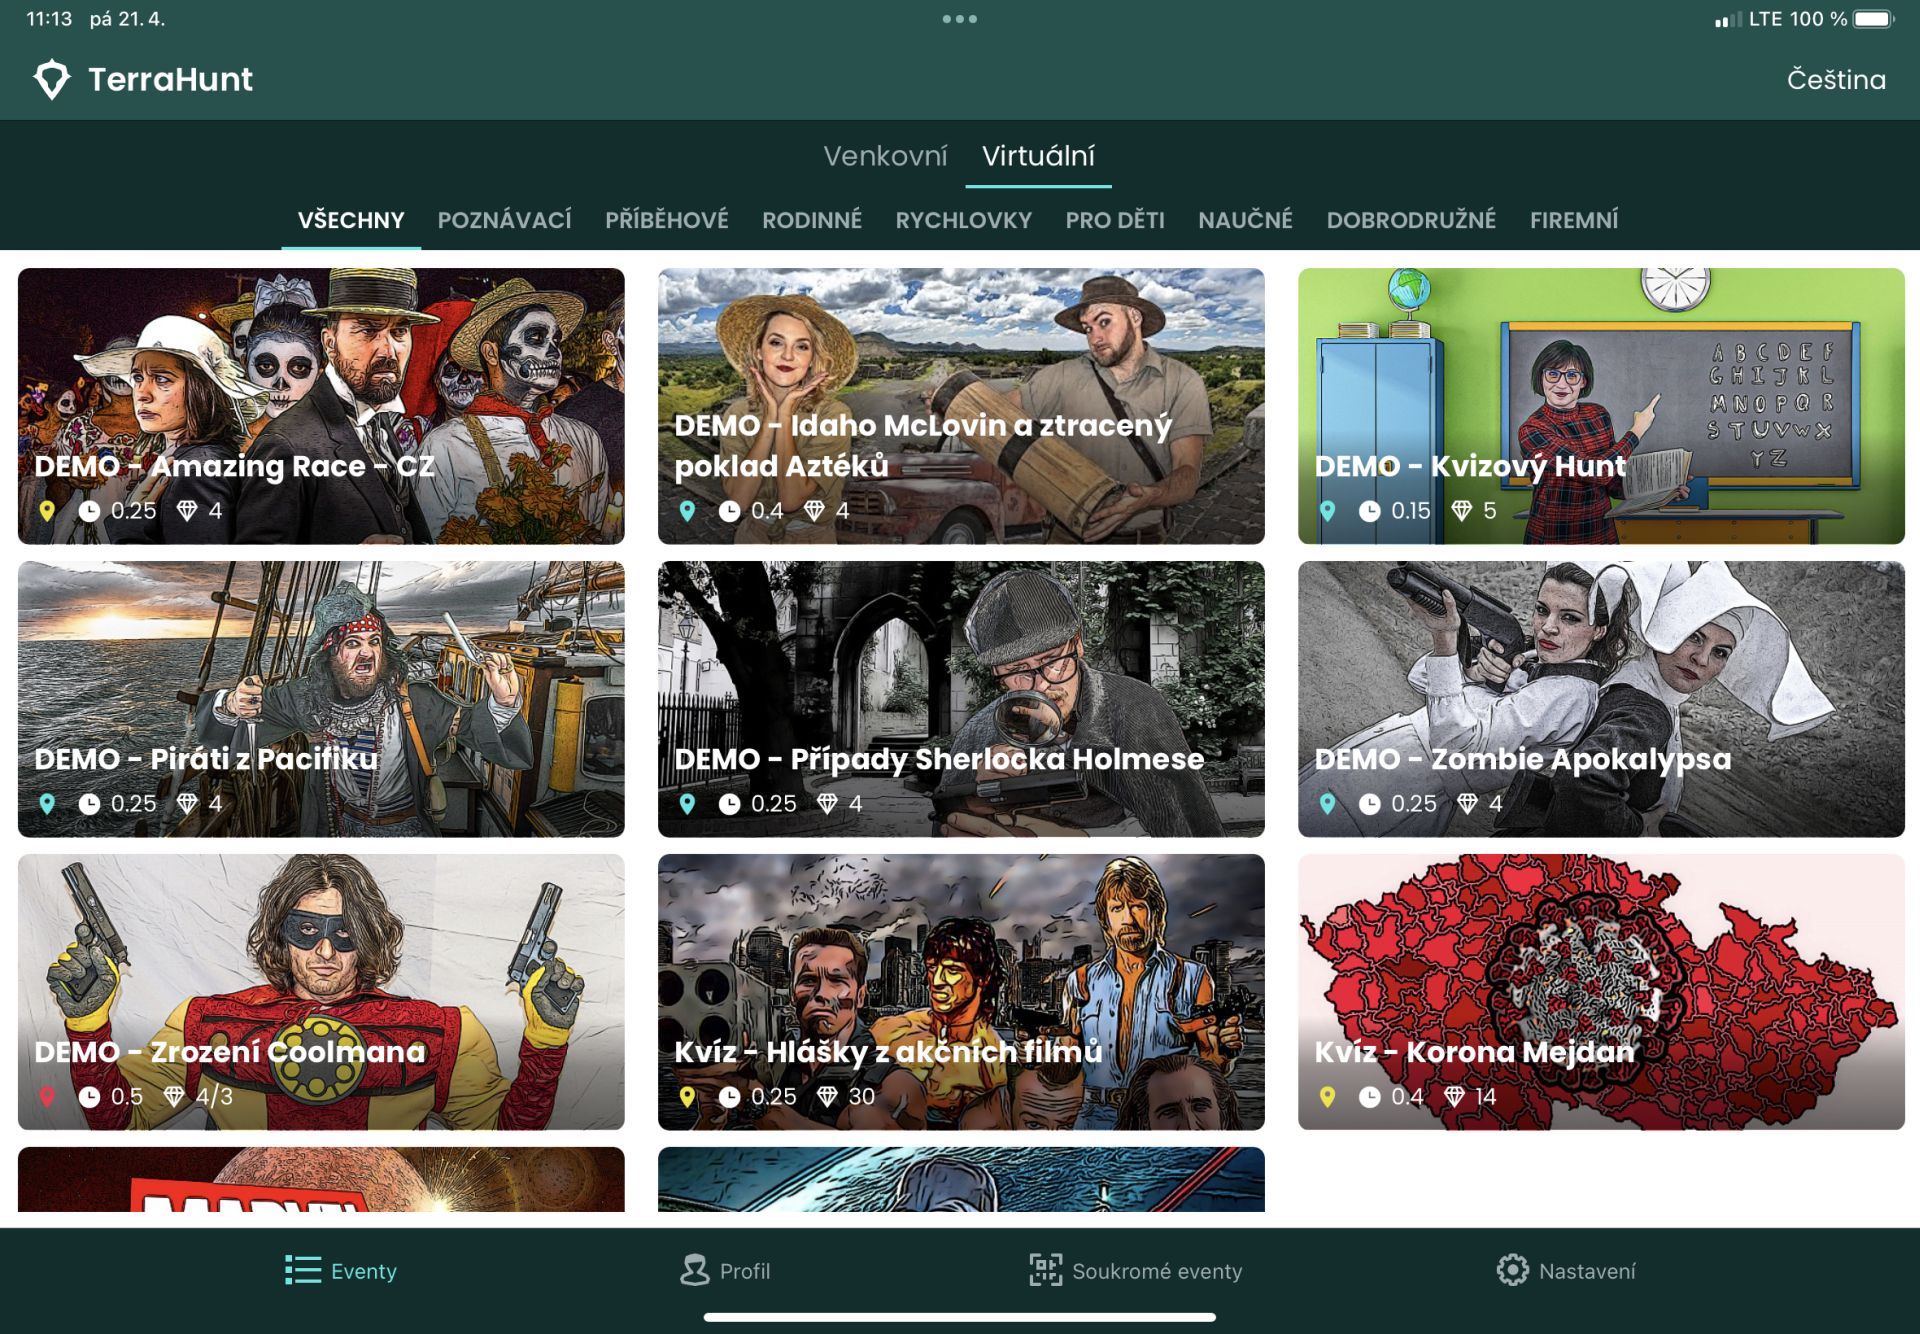Tap diamond icon on Piráti z Pacifiku card
Viewport: 1920px width, 1334px height.
point(187,804)
